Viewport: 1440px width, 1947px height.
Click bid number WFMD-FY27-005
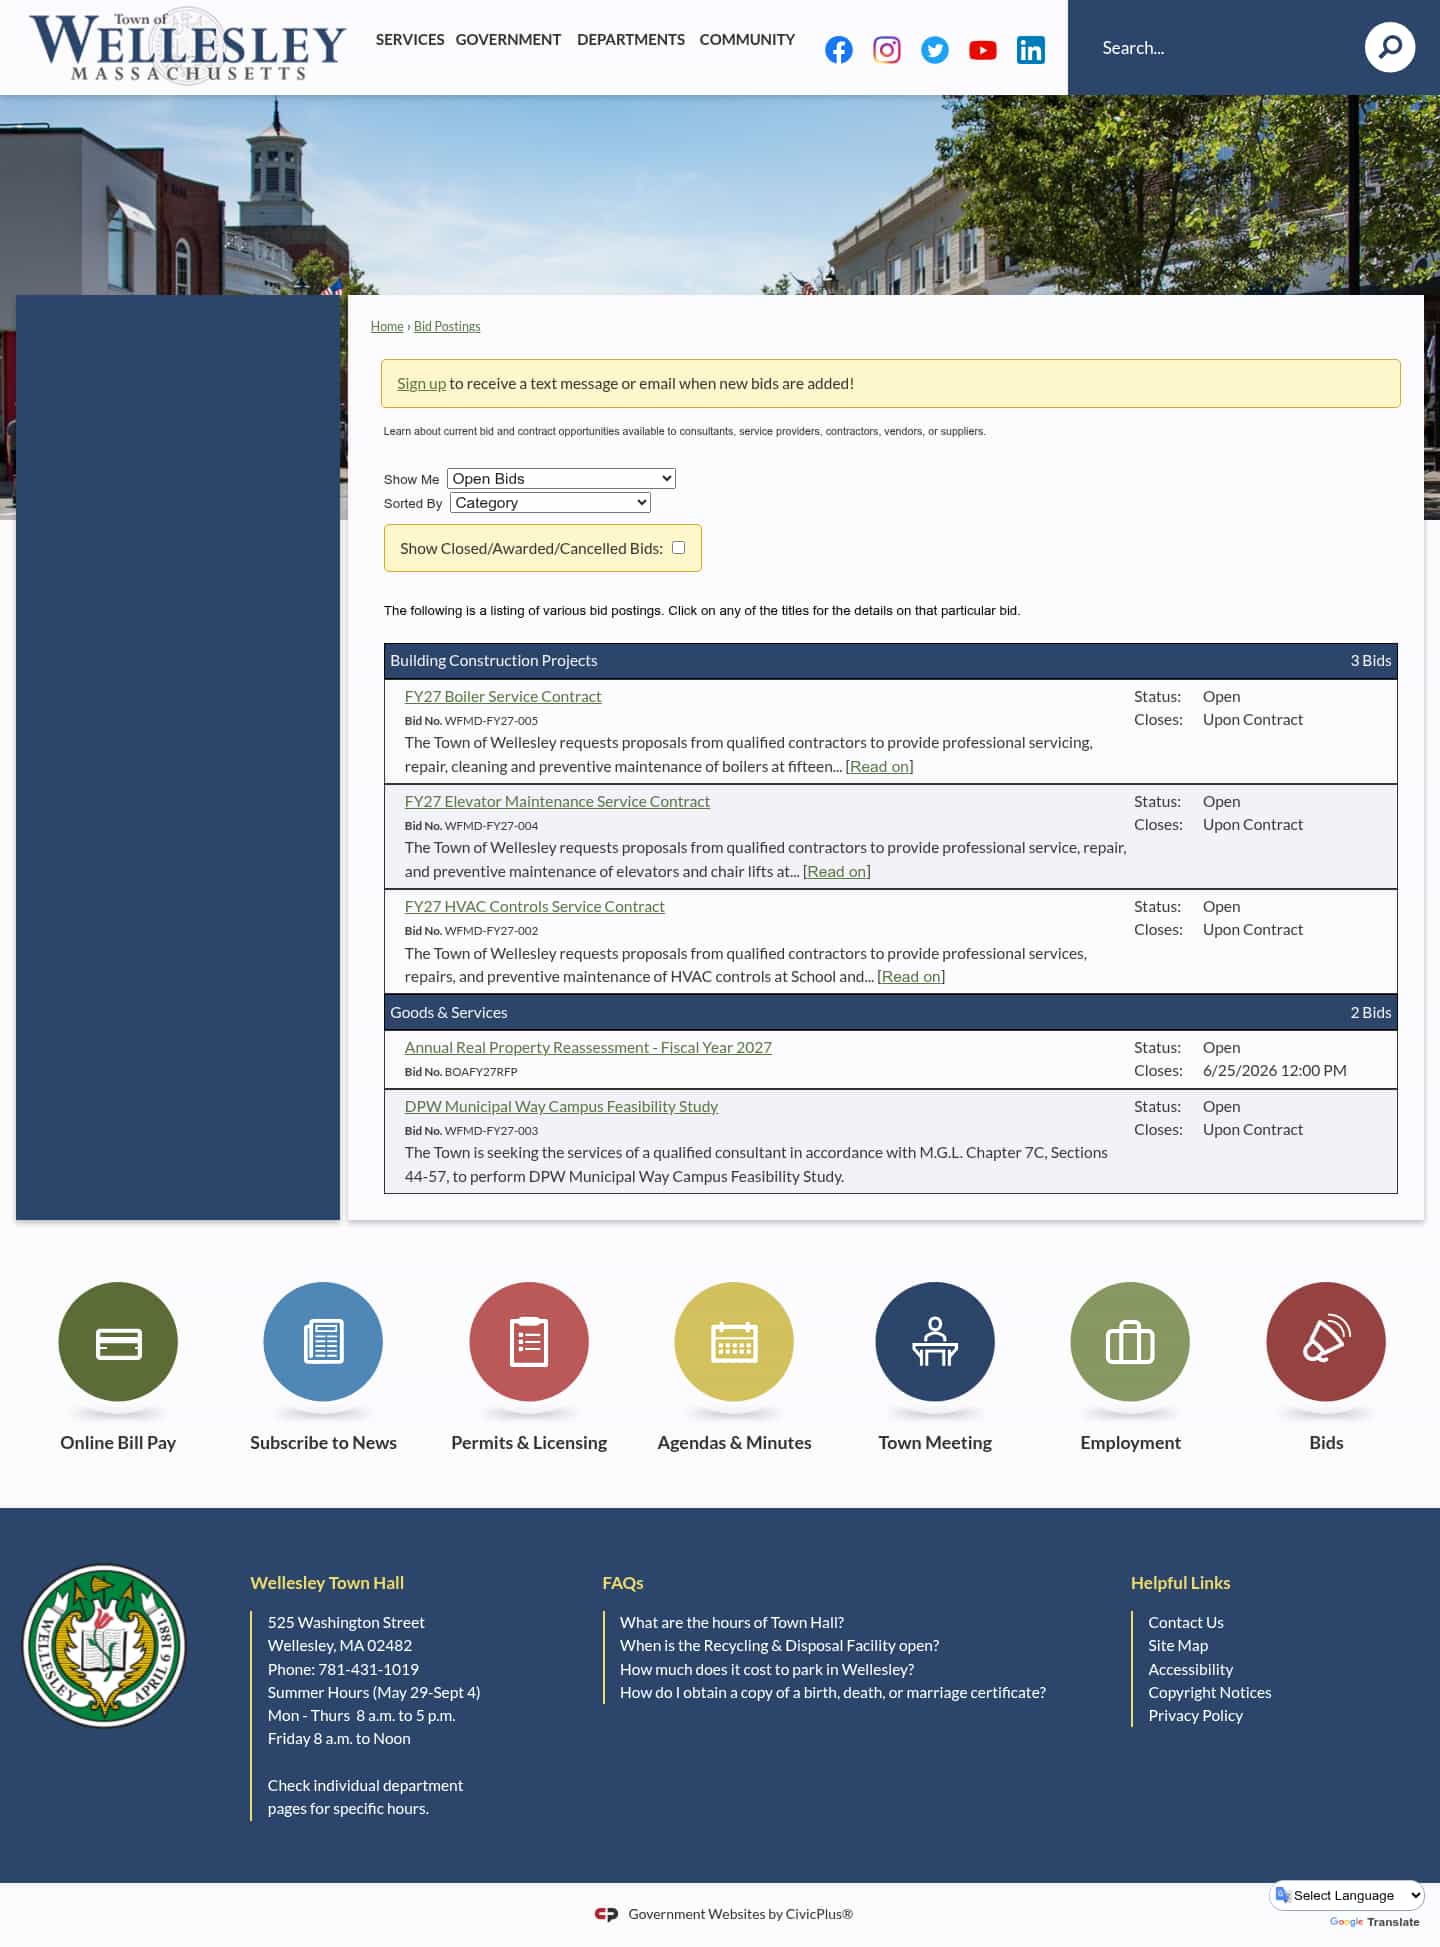(x=491, y=720)
